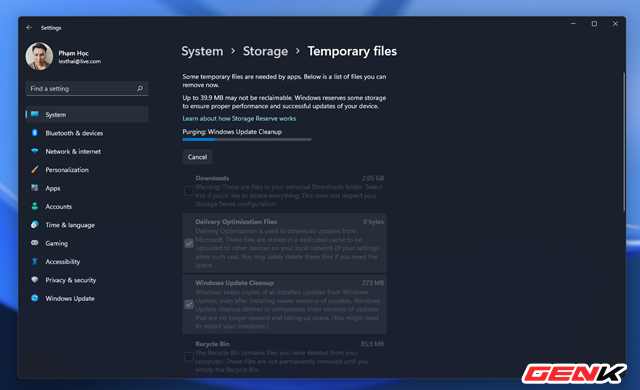Screen dimensions: 640x390
Task: Click the Bluetooth icon in sidebar
Action: [x=35, y=133]
